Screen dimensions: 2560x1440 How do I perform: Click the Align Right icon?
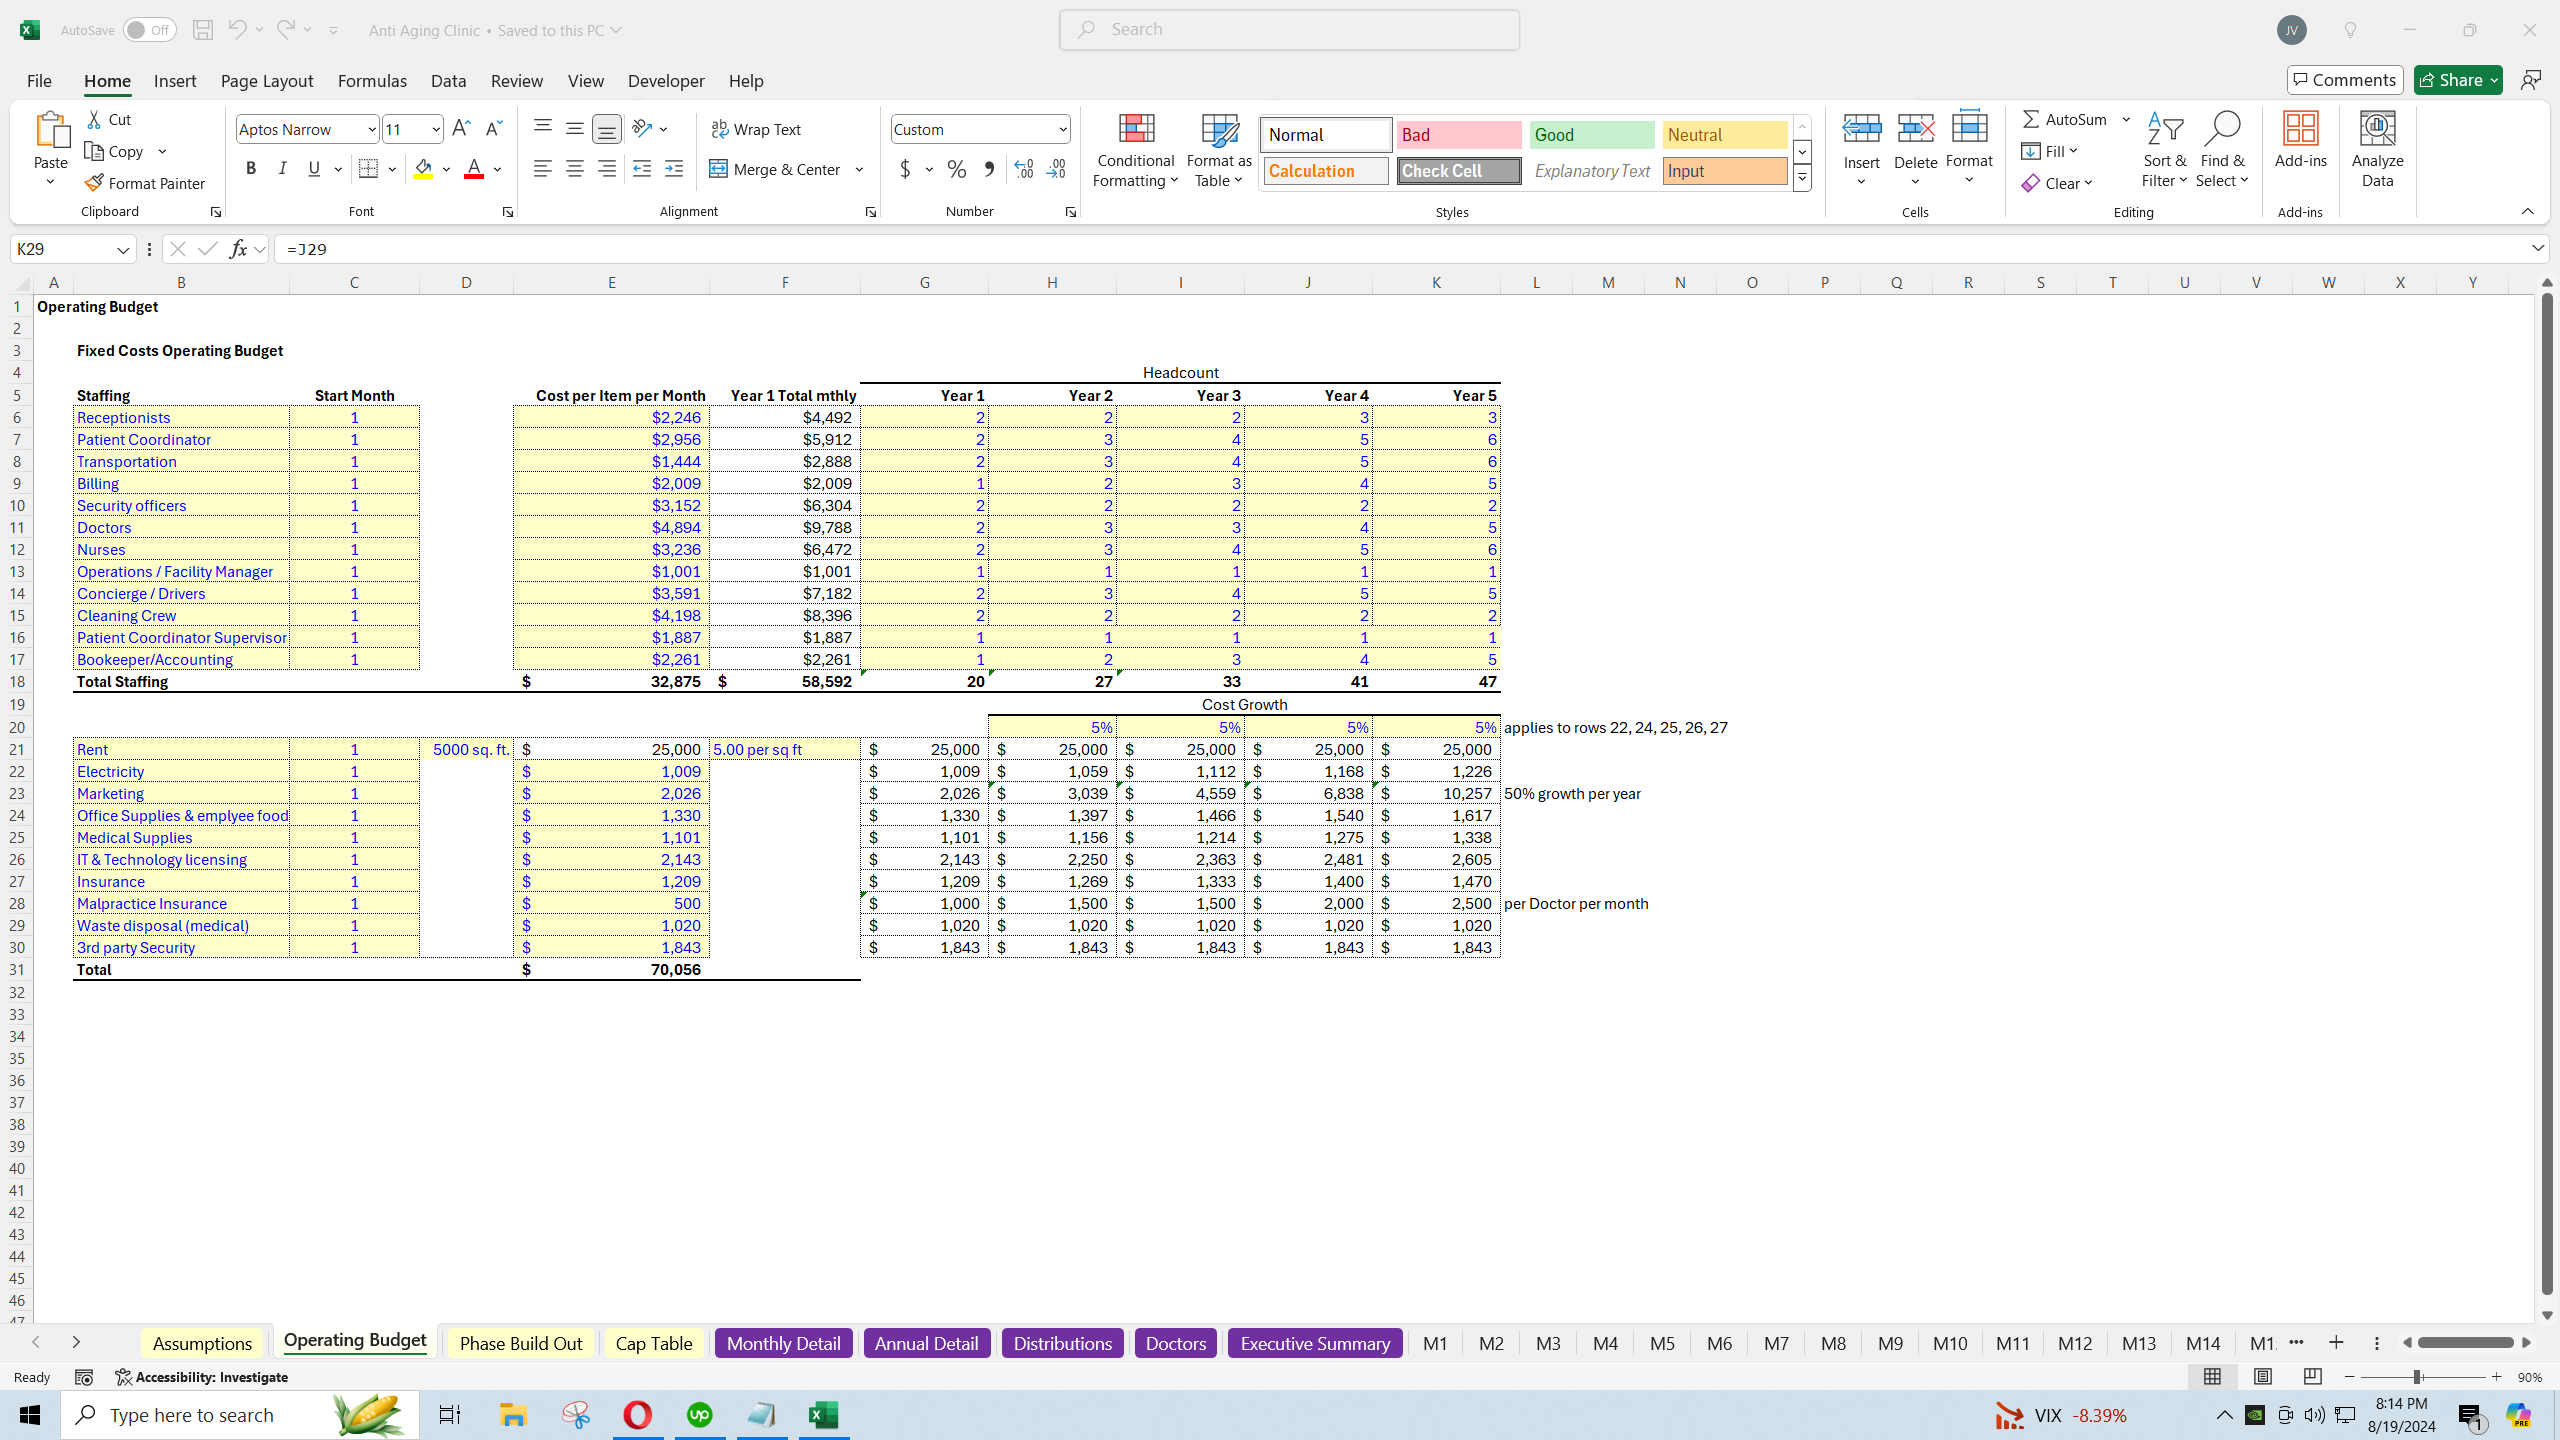(x=606, y=169)
